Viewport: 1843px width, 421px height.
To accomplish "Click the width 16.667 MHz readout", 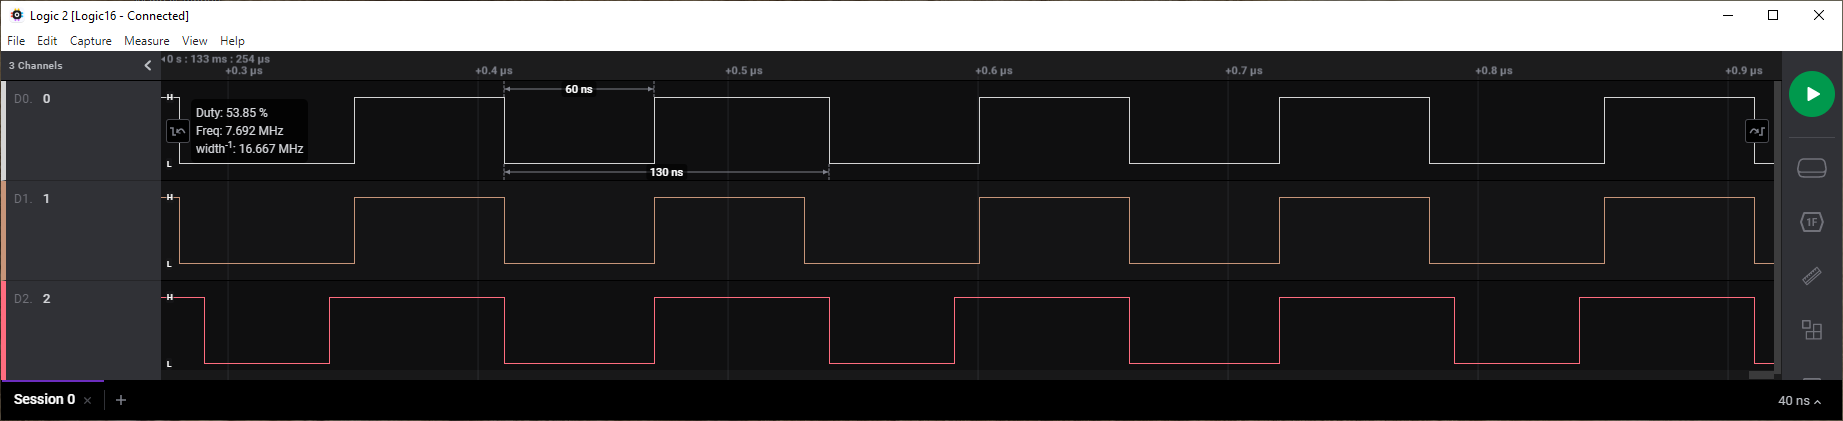I will [x=250, y=148].
